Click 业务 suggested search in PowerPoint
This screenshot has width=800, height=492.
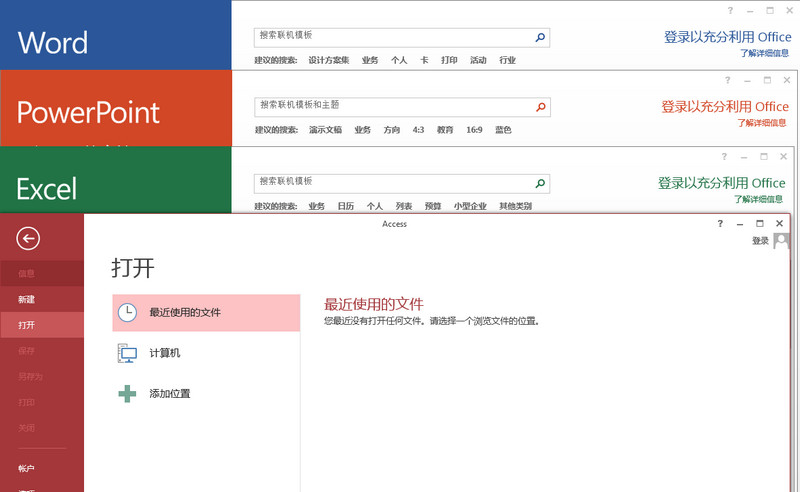click(363, 130)
